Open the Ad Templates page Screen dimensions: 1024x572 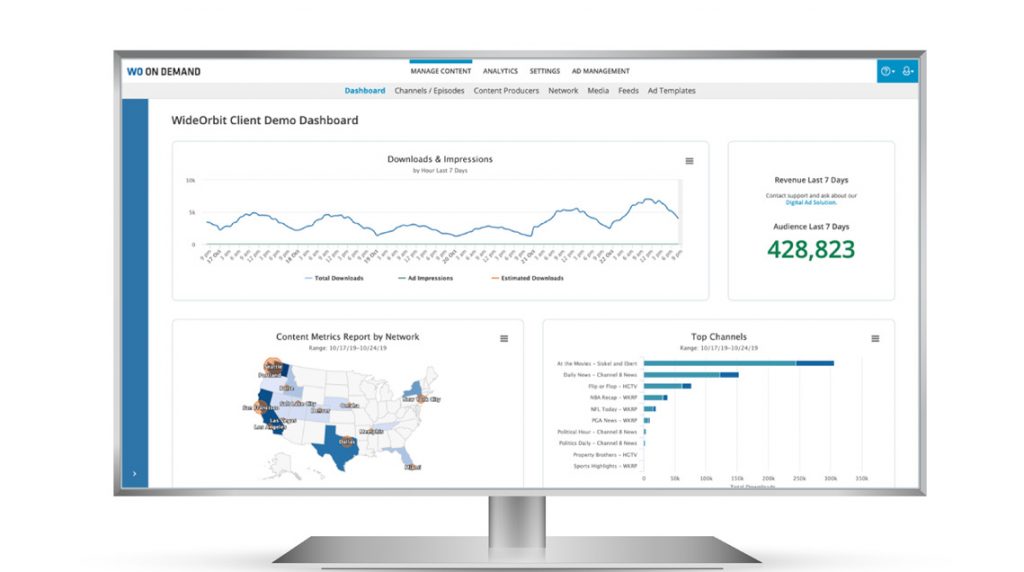point(671,91)
